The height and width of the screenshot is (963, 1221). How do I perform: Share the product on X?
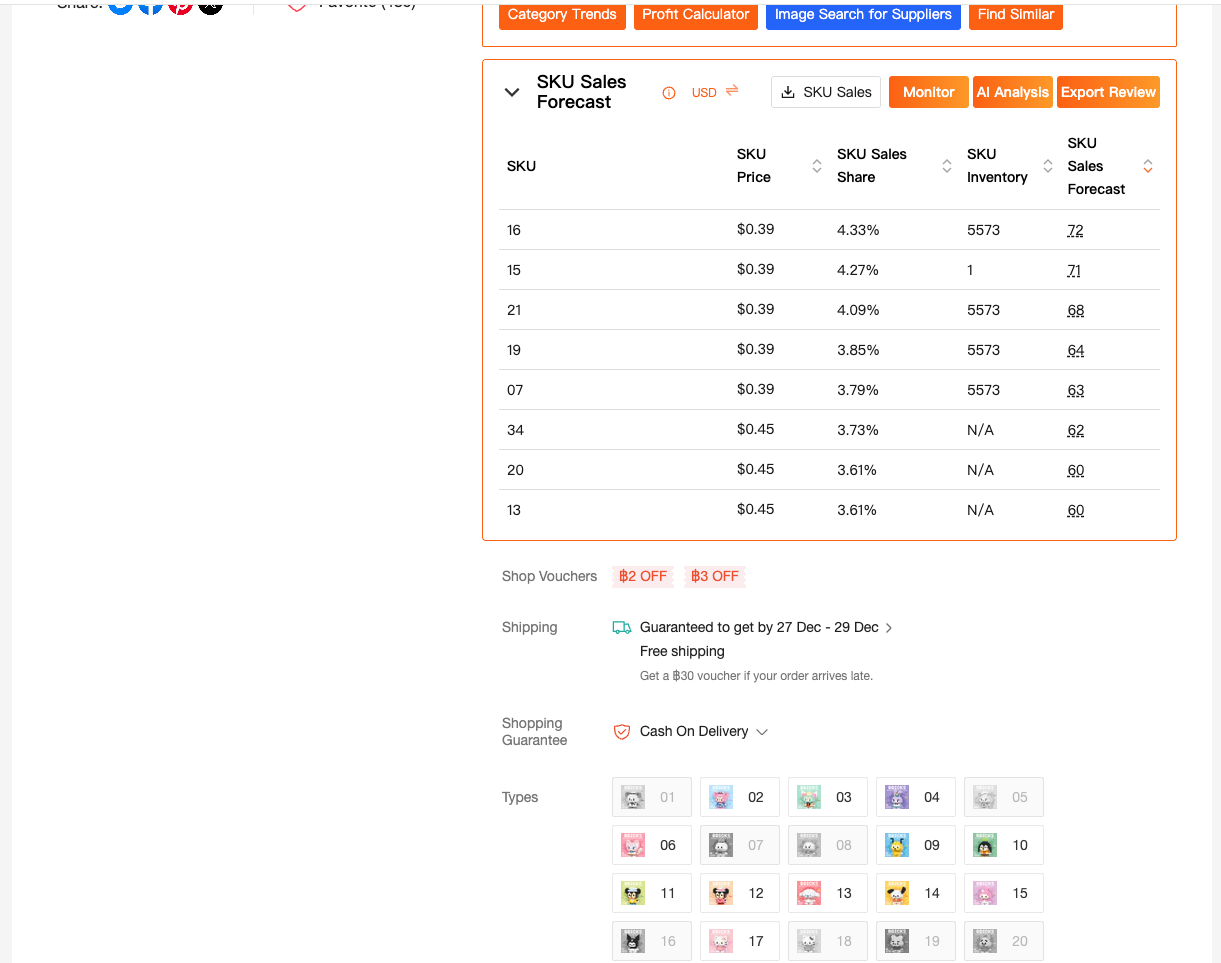[x=210, y=5]
